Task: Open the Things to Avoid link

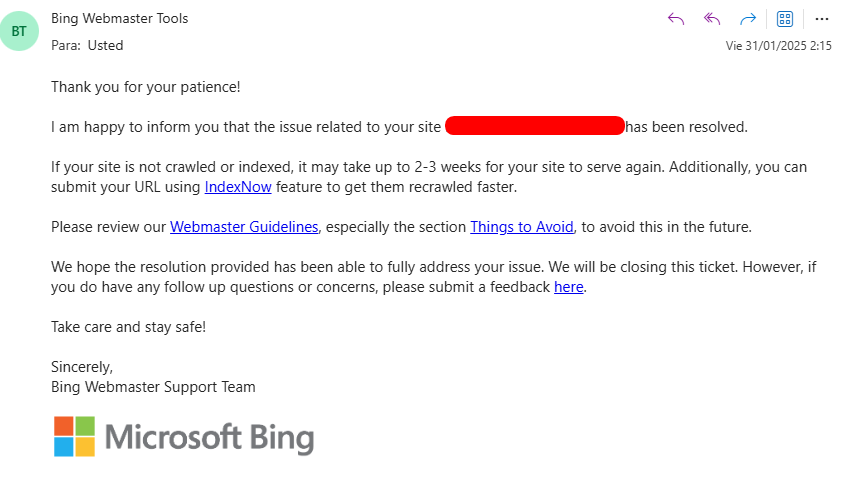Action: tap(522, 227)
